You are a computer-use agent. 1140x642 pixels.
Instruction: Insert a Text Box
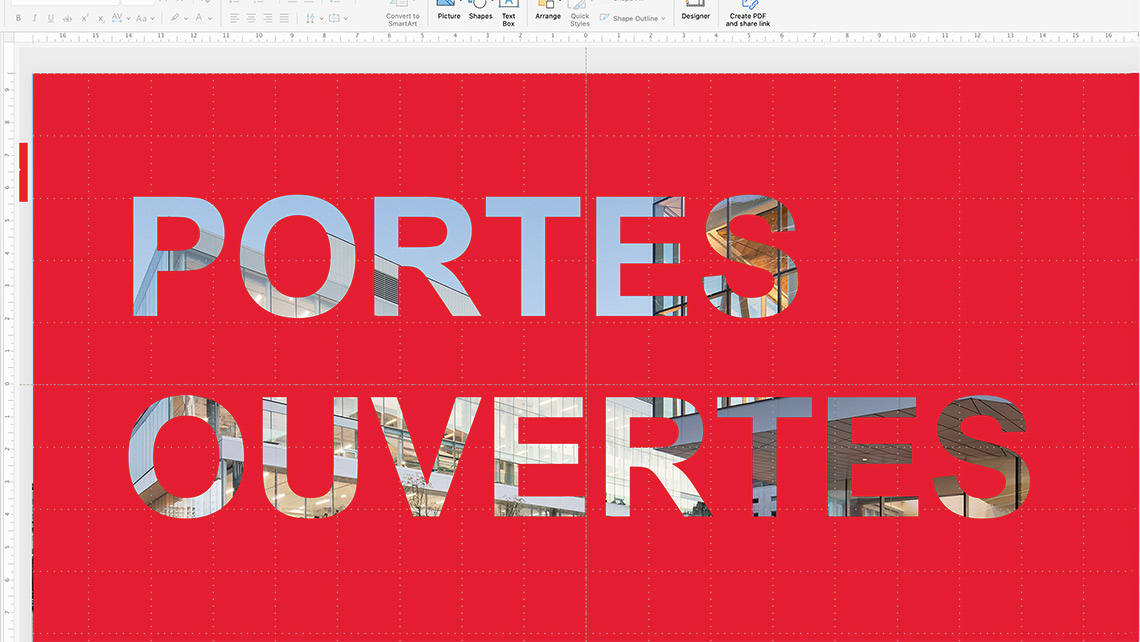(x=508, y=10)
